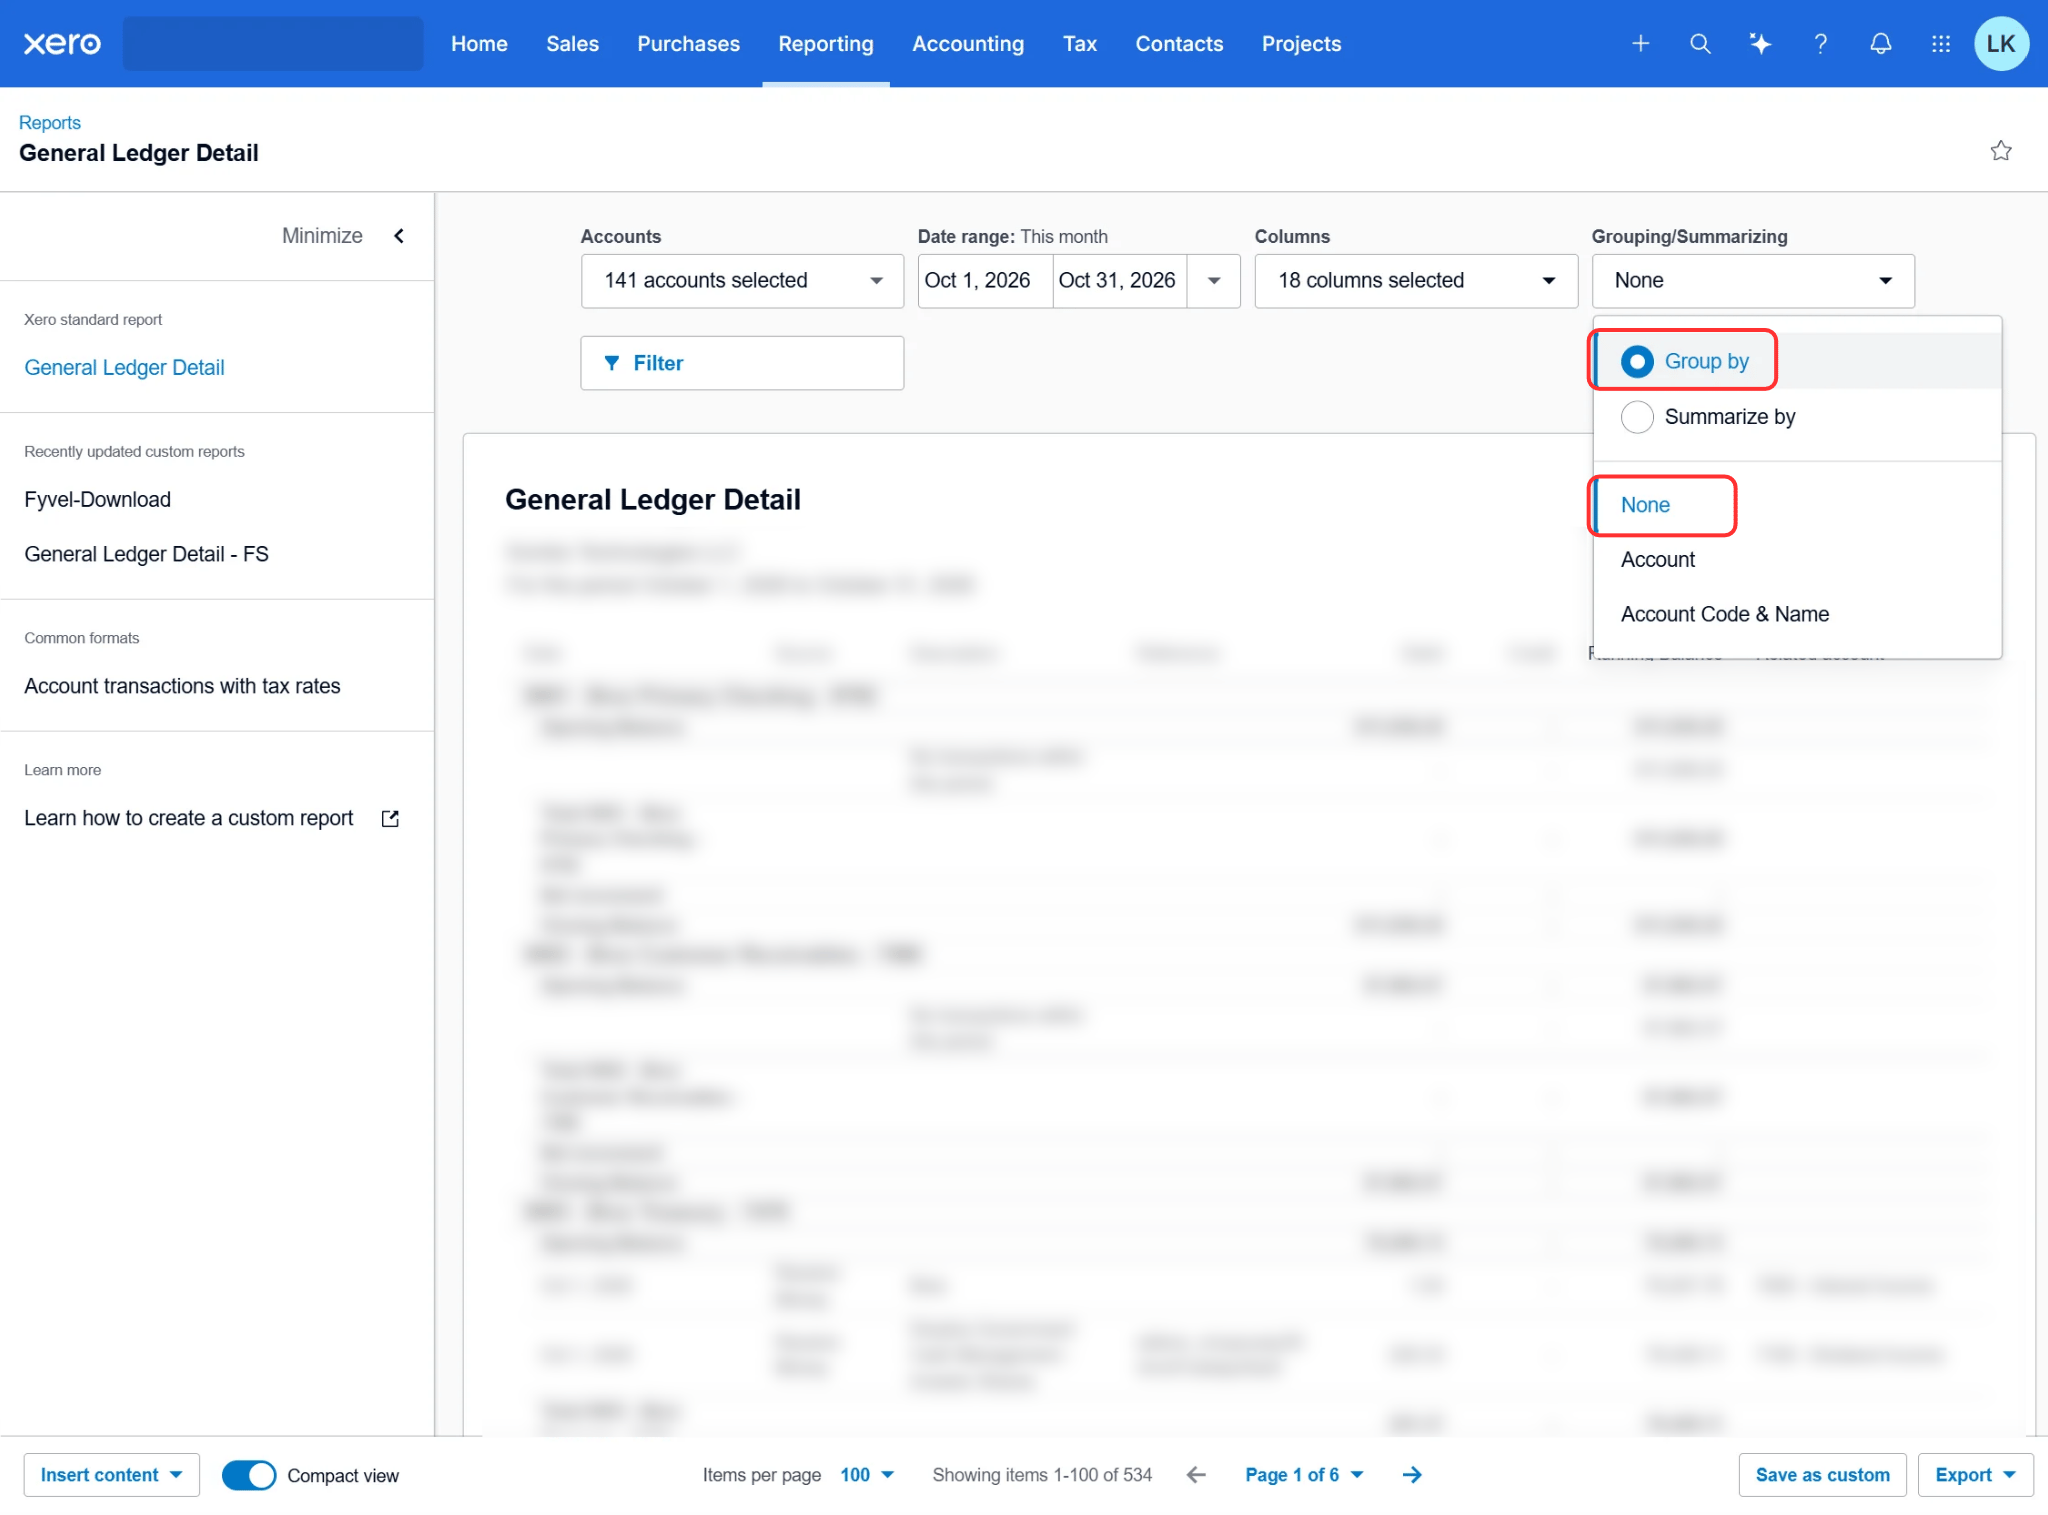Edit the start date Oct 1, 2026 field

pos(985,281)
